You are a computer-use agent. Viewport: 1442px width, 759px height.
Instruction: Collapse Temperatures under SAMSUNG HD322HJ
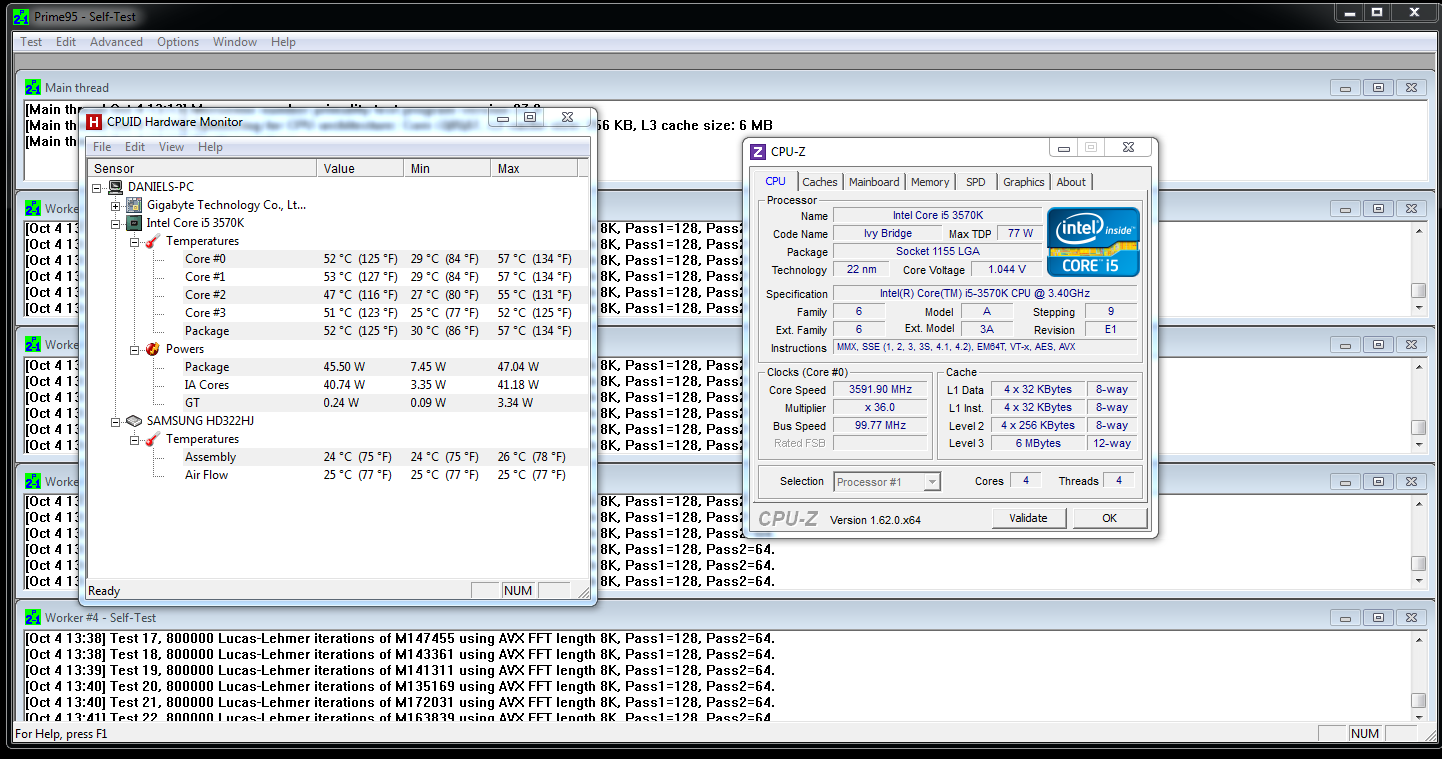[x=135, y=439]
